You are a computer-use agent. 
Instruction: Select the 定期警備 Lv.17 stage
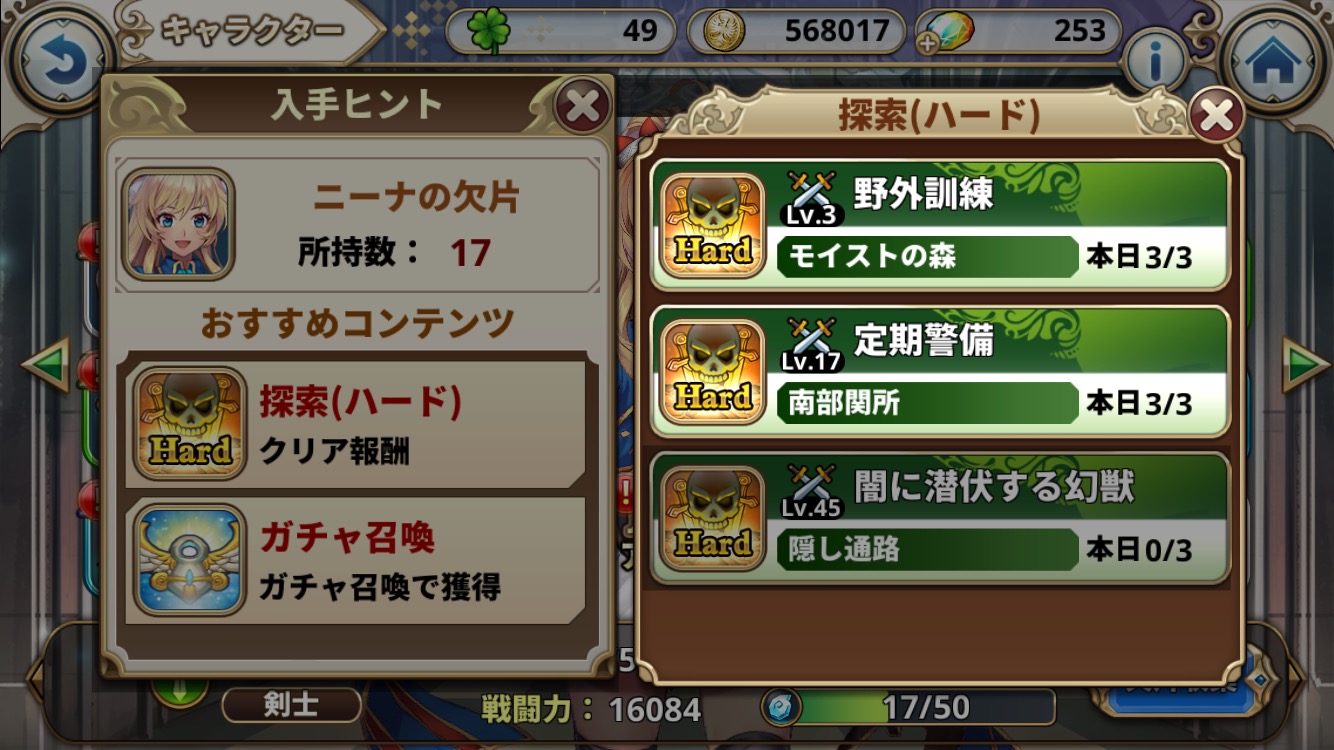coord(940,371)
